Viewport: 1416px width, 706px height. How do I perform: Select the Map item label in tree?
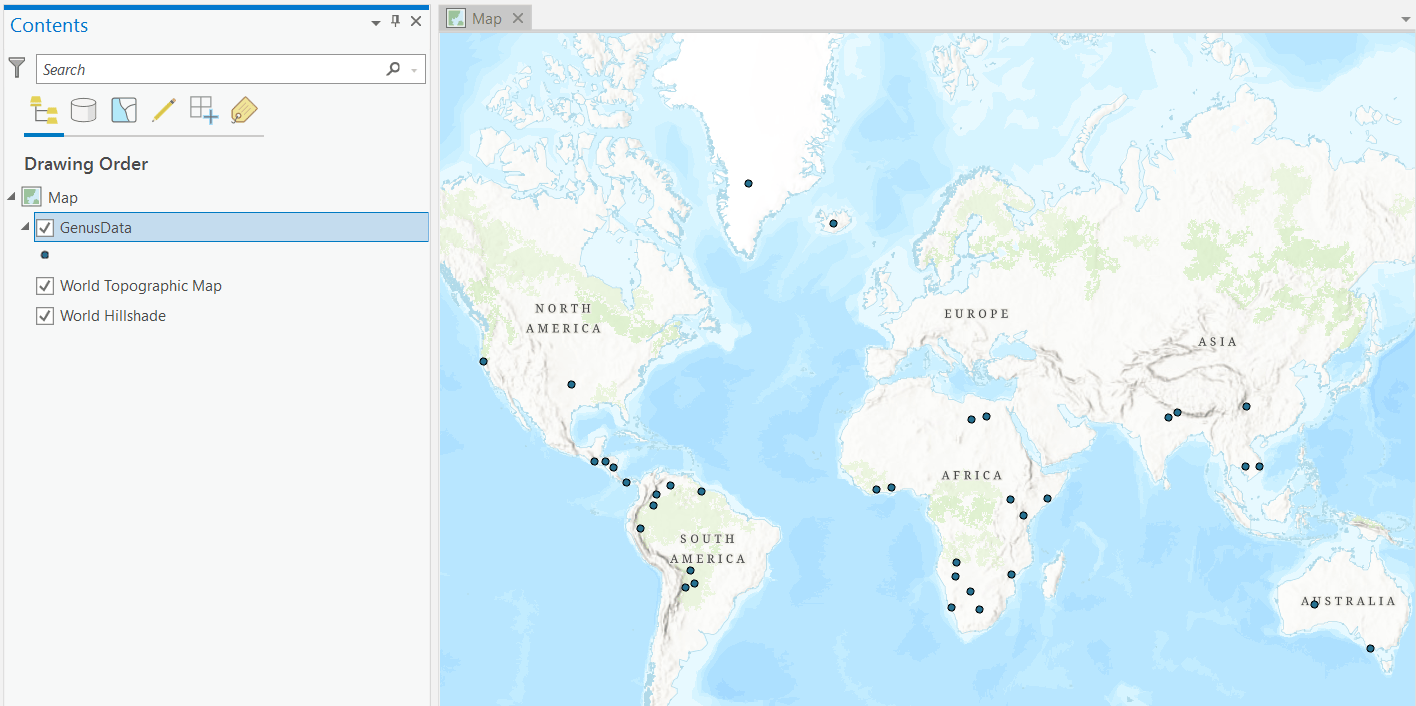click(x=63, y=198)
